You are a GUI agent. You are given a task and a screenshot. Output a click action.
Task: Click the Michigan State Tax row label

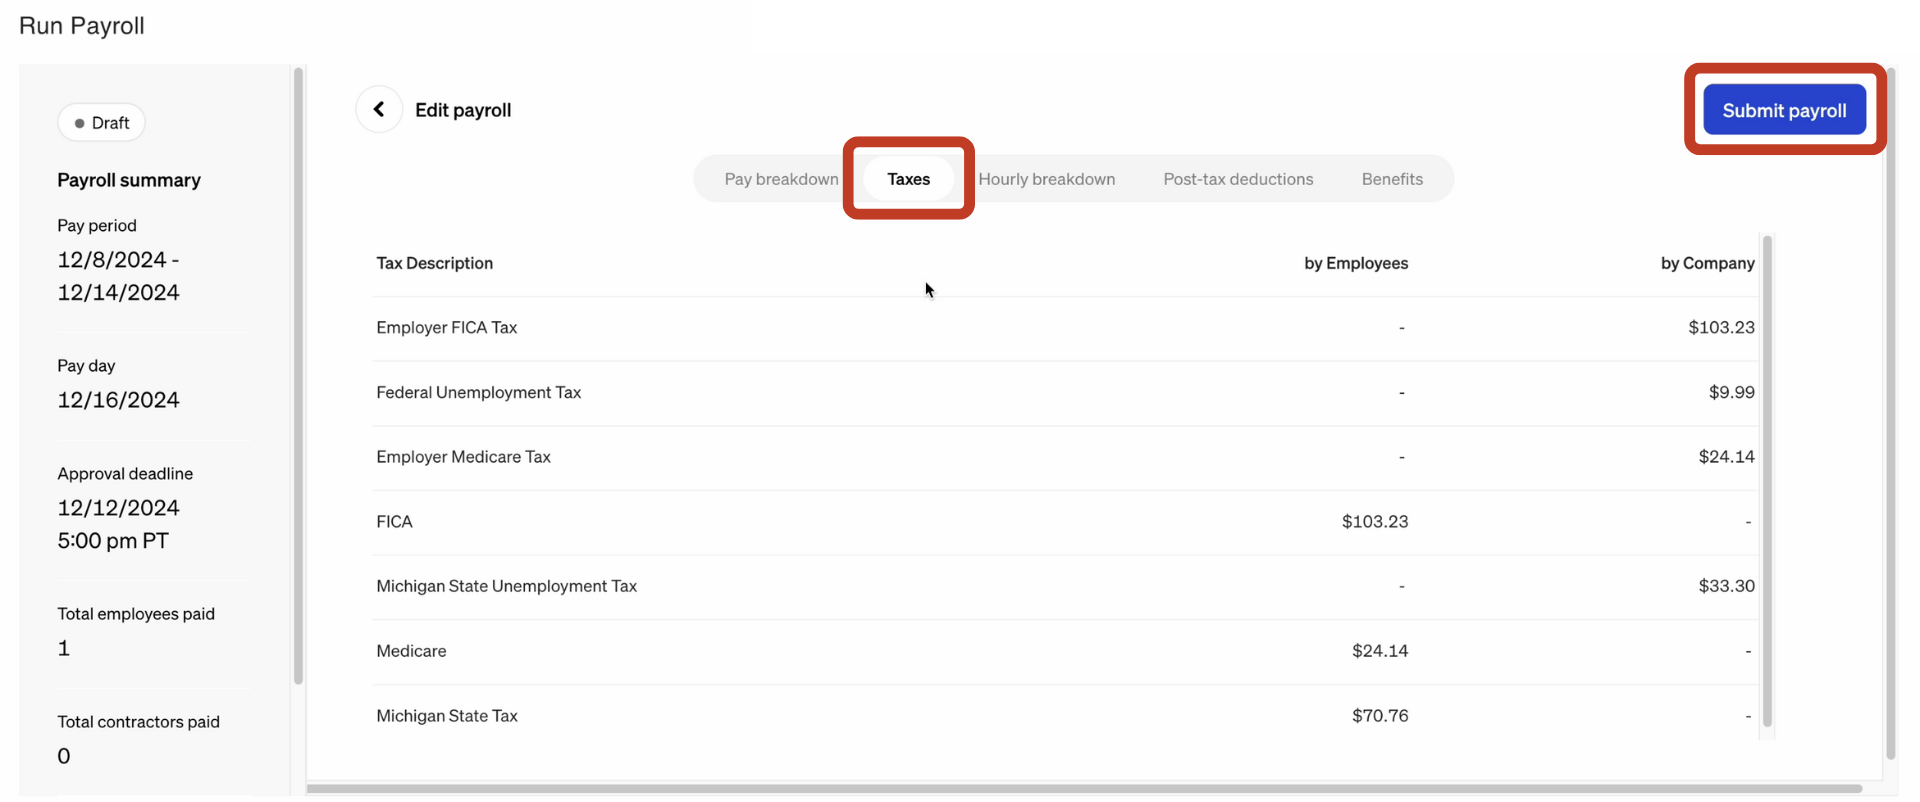(x=447, y=716)
